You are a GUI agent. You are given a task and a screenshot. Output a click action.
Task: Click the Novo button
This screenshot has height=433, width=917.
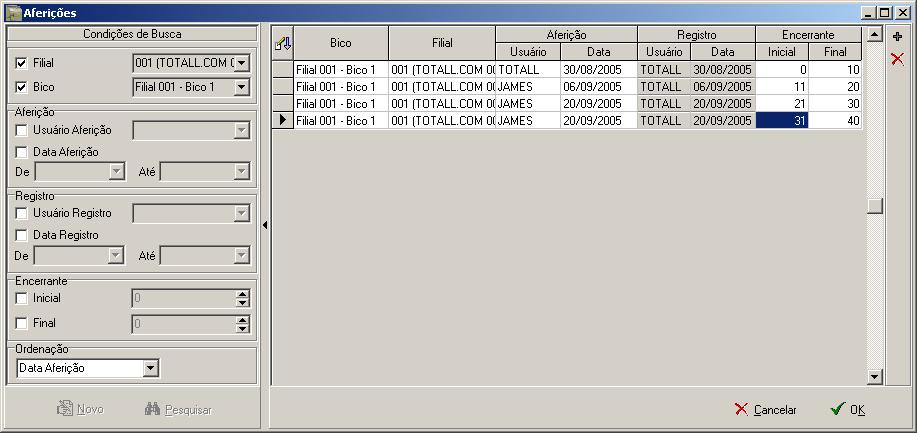tap(80, 409)
